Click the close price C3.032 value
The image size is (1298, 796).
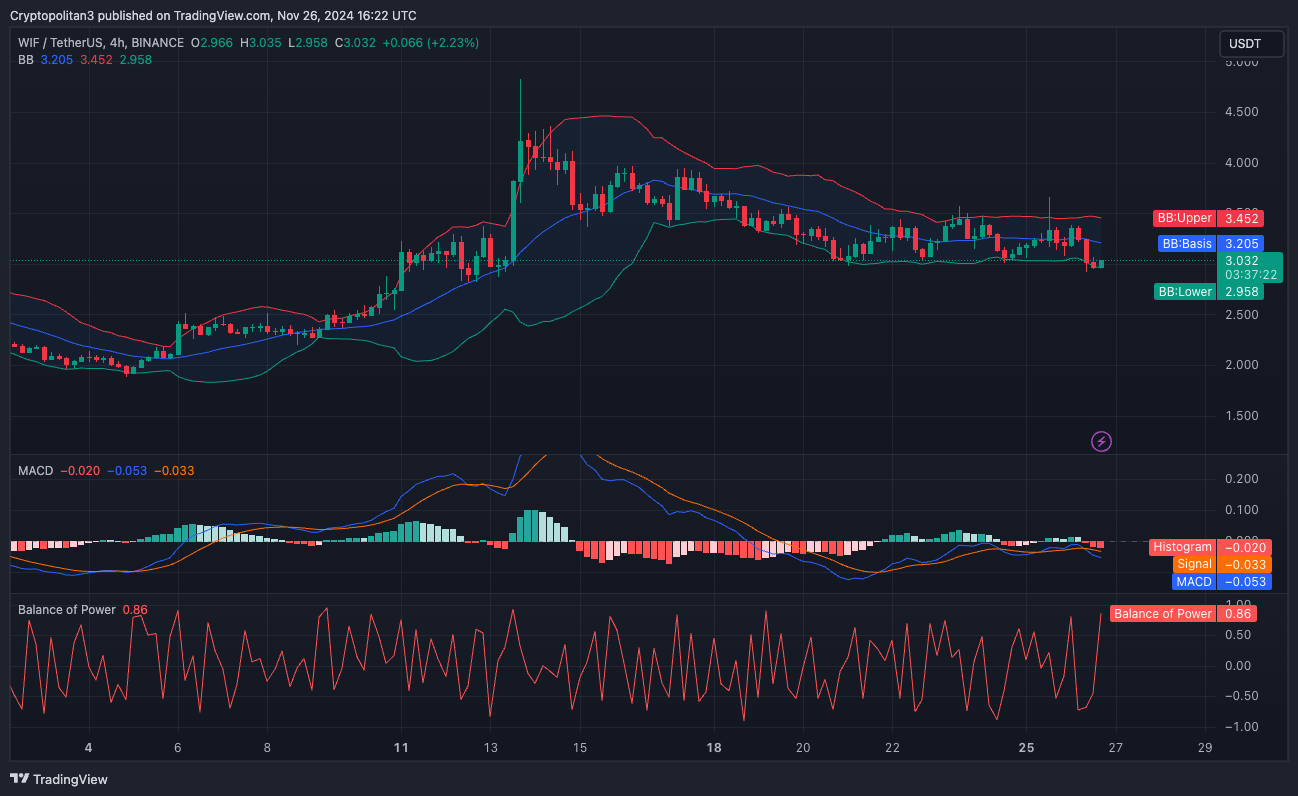point(357,43)
